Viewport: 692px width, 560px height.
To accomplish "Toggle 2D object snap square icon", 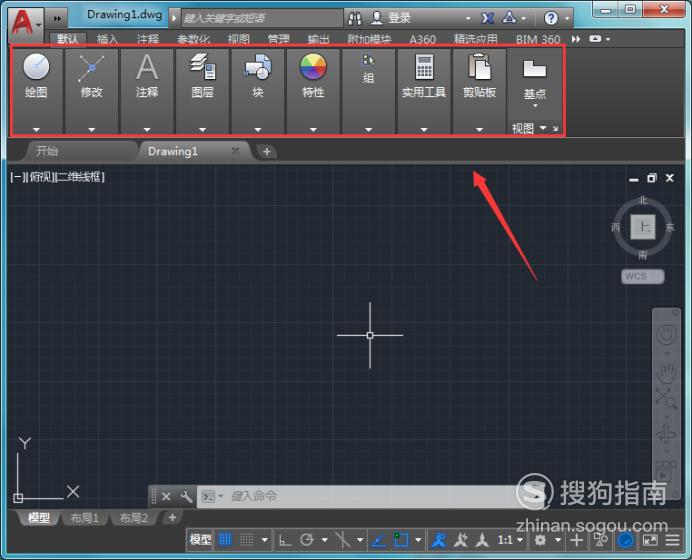I will coord(401,539).
